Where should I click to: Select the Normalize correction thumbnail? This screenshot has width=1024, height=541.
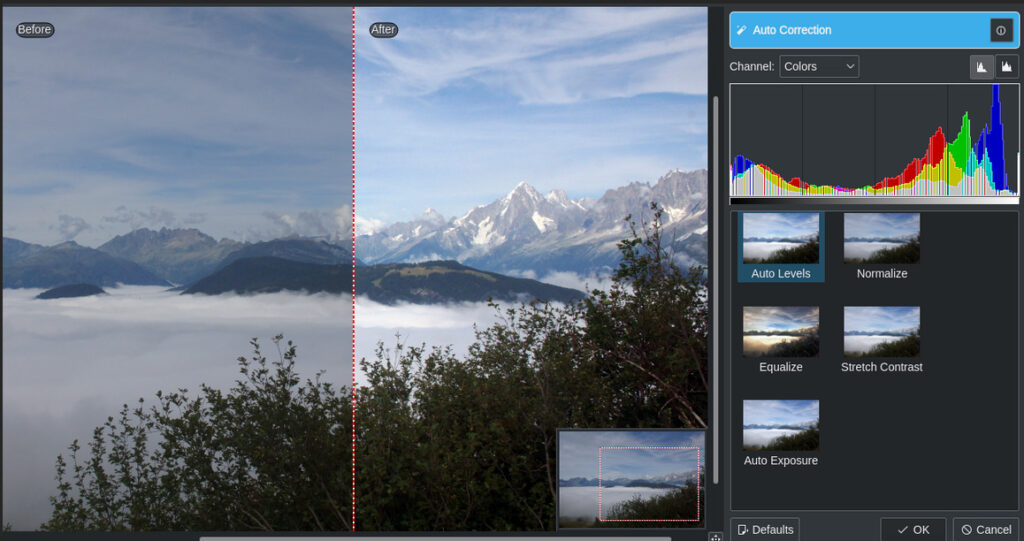[882, 247]
